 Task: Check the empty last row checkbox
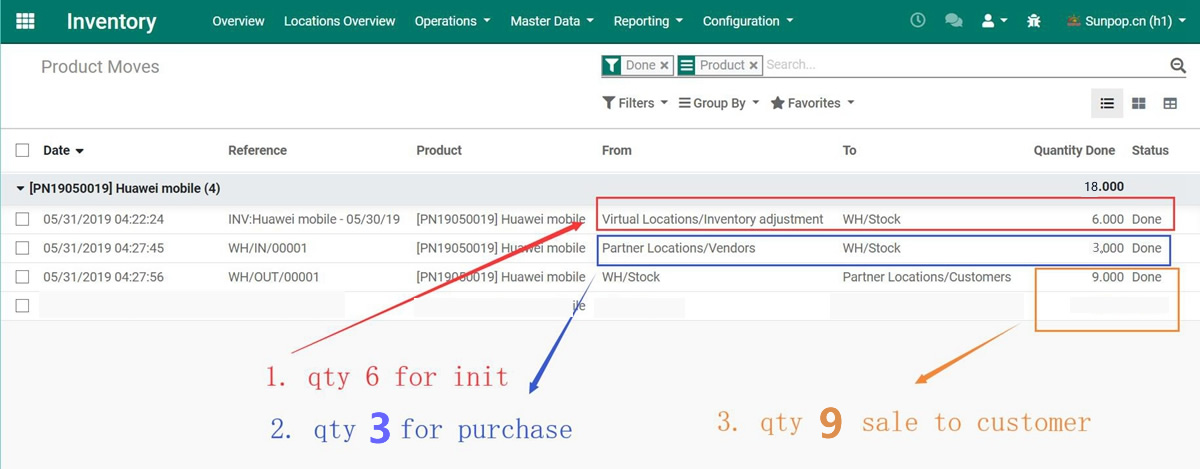point(22,306)
